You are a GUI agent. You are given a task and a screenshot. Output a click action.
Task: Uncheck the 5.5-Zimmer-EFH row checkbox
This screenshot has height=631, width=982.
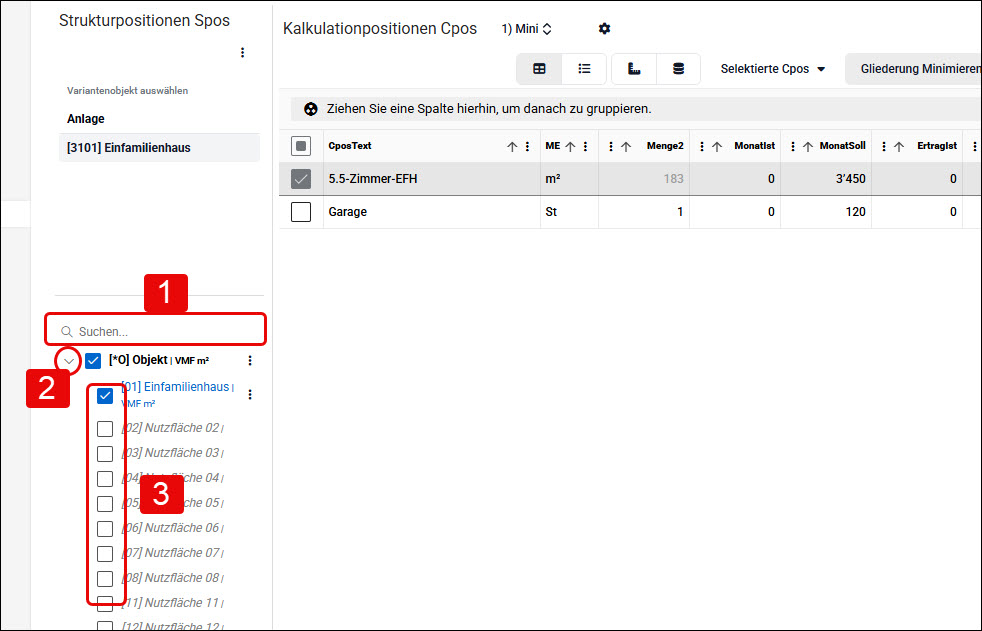click(x=301, y=179)
